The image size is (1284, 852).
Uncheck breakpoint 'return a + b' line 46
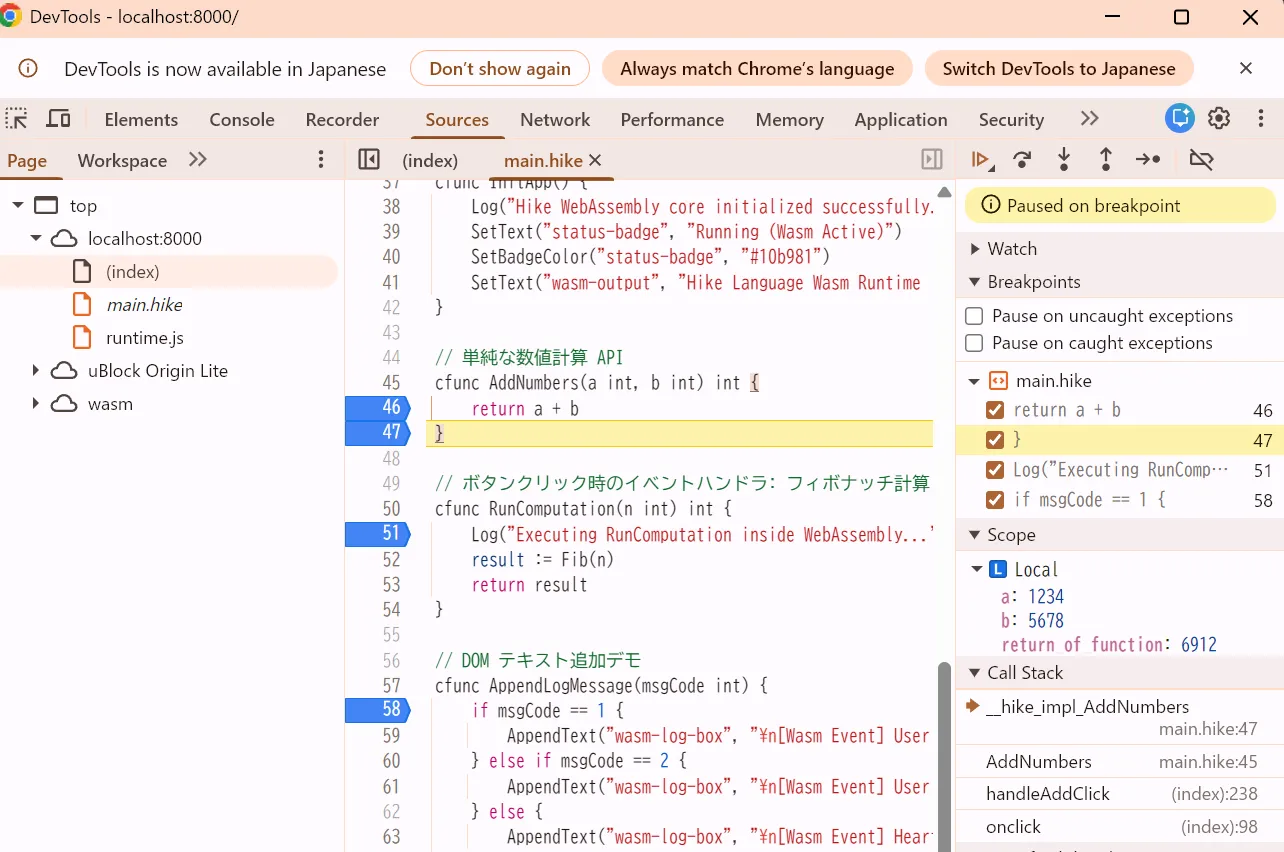(x=995, y=410)
